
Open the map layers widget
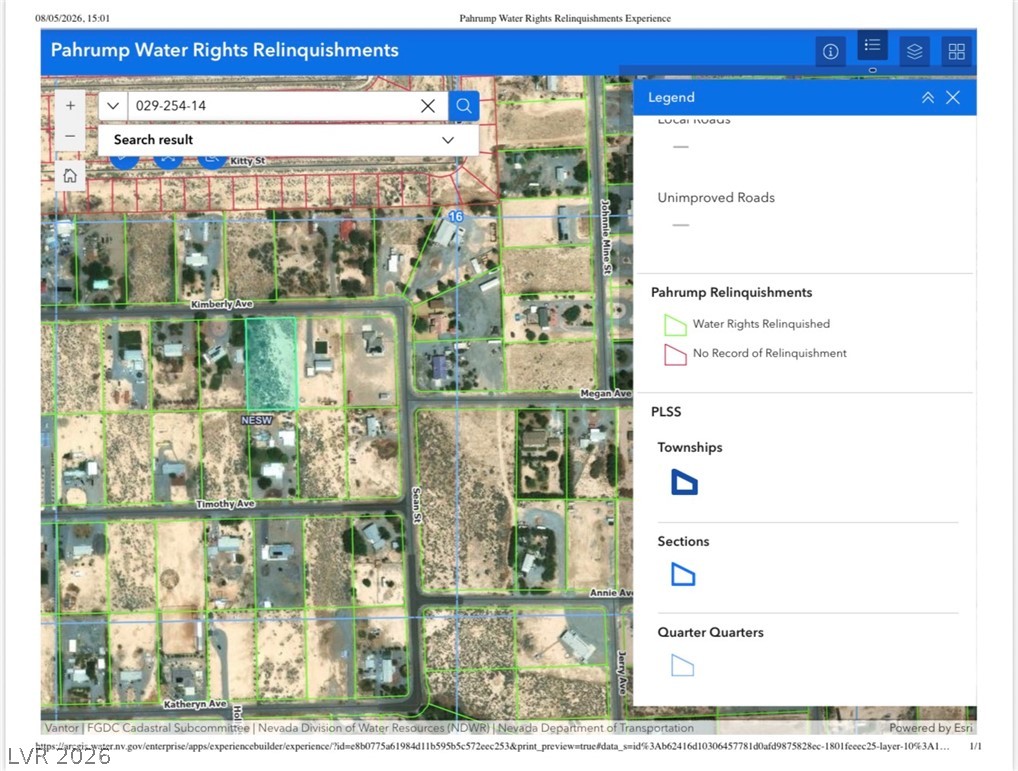click(x=914, y=51)
